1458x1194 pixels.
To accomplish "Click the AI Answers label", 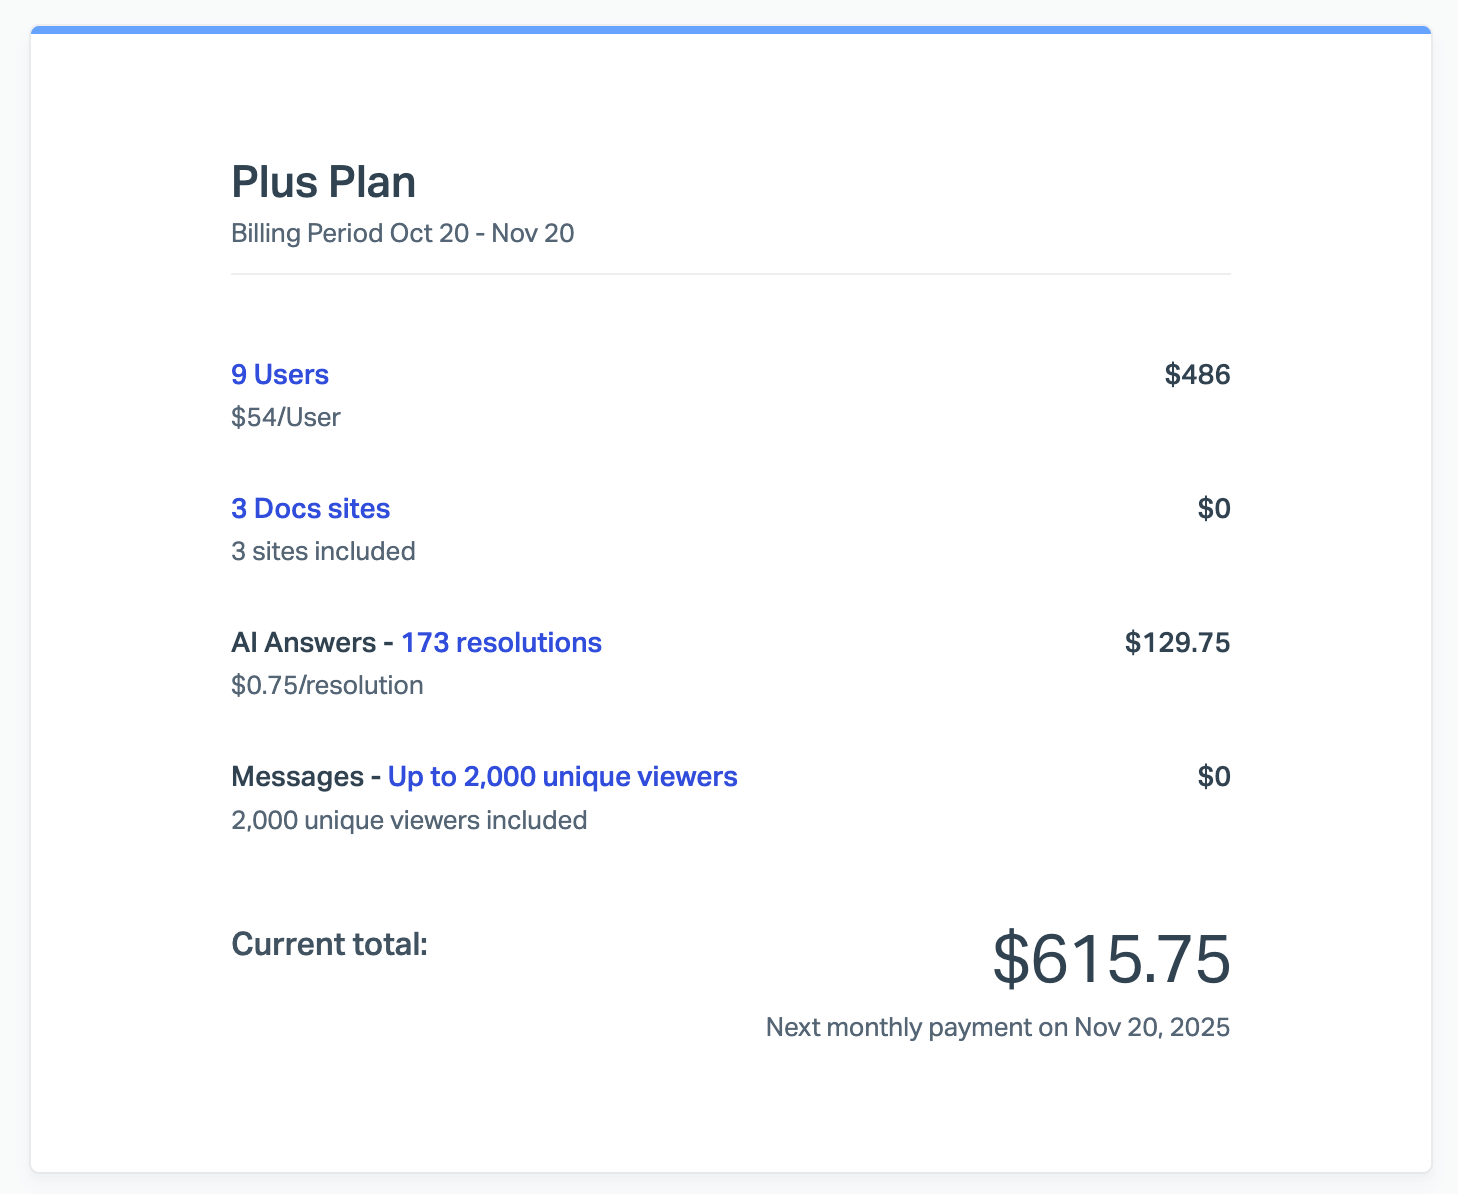I will coord(303,643).
